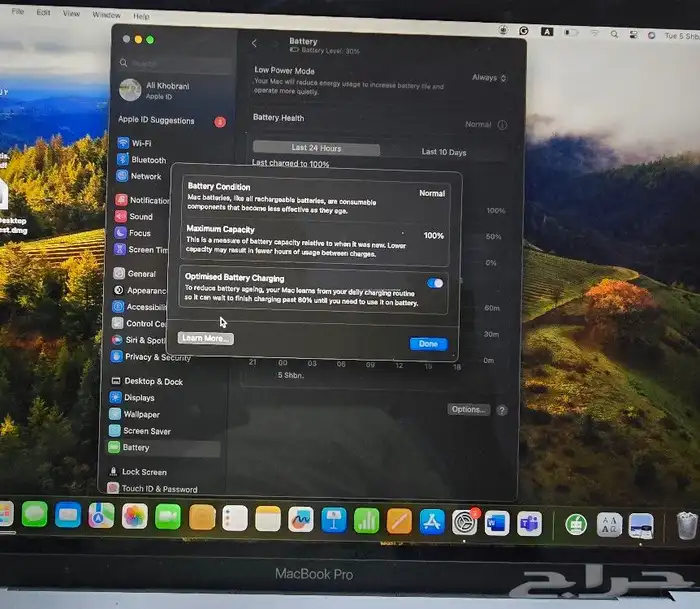The width and height of the screenshot is (700, 609).
Task: Open the Help menu
Action: pyautogui.click(x=141, y=16)
